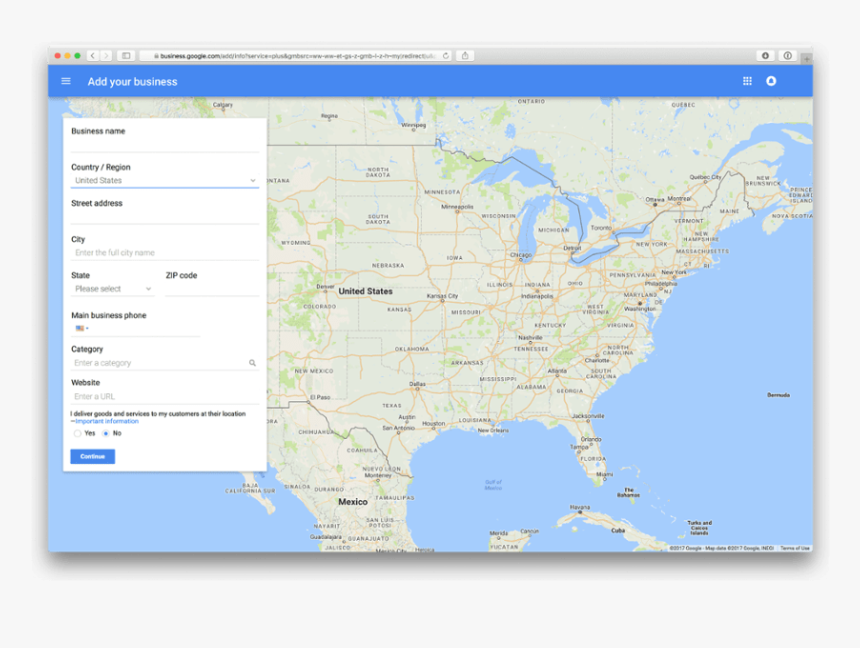Open the Google account avatar
The image size is (860, 648).
coord(771,81)
